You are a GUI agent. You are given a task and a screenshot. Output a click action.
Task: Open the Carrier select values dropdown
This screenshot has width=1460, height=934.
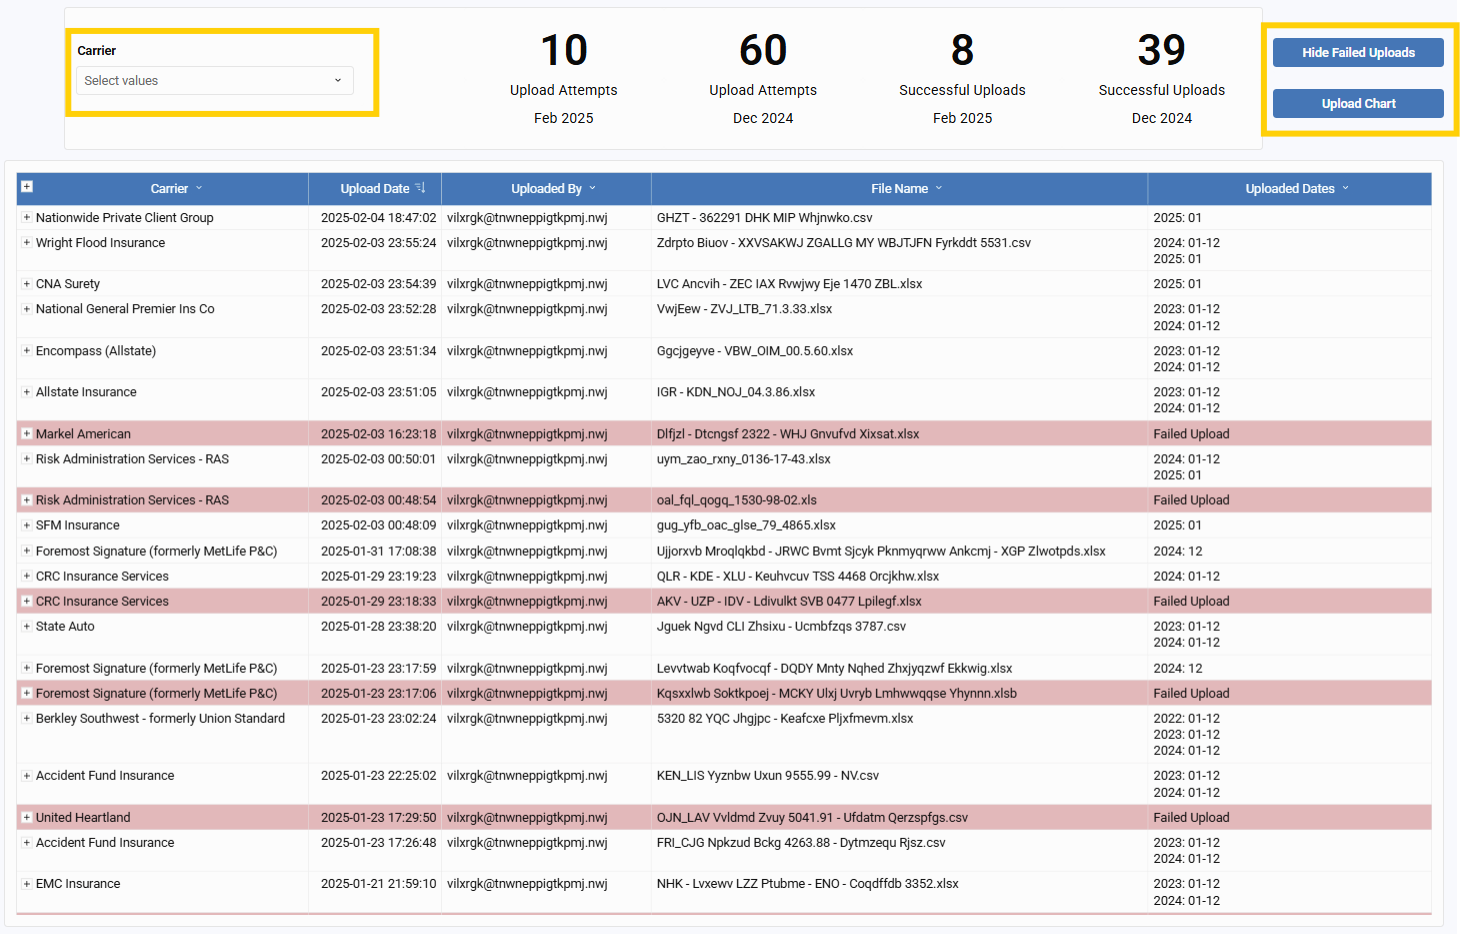214,81
